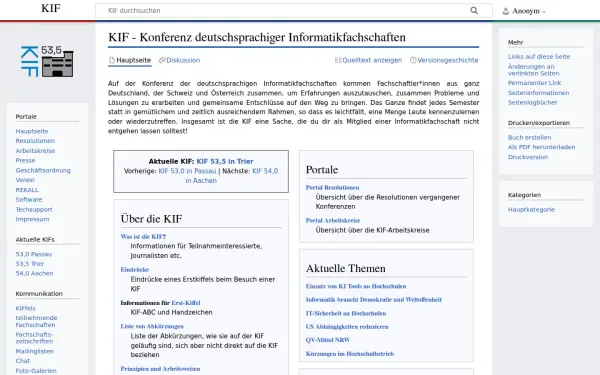Open Portal Arbeitskreise link

(333, 220)
